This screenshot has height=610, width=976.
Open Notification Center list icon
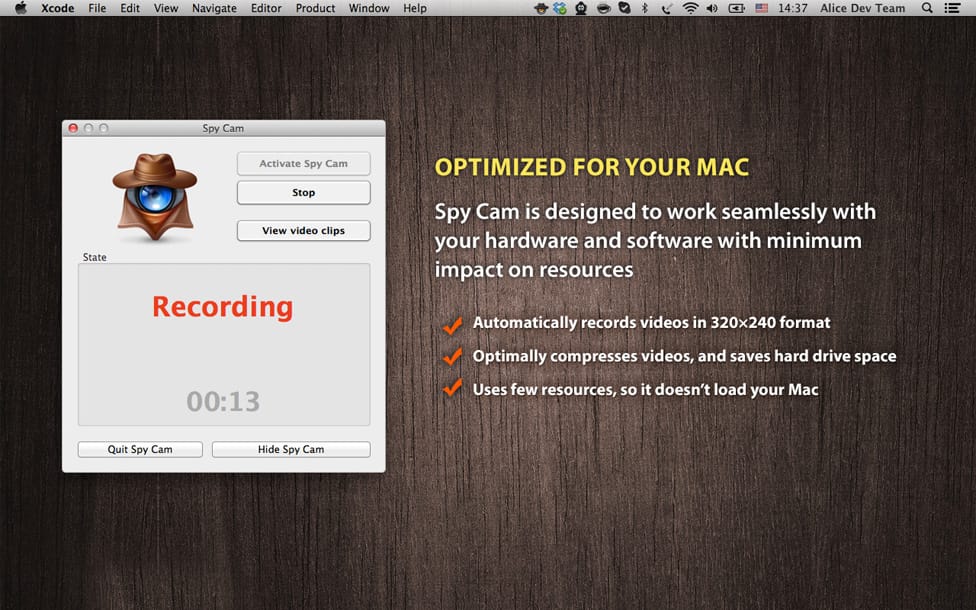[x=952, y=8]
